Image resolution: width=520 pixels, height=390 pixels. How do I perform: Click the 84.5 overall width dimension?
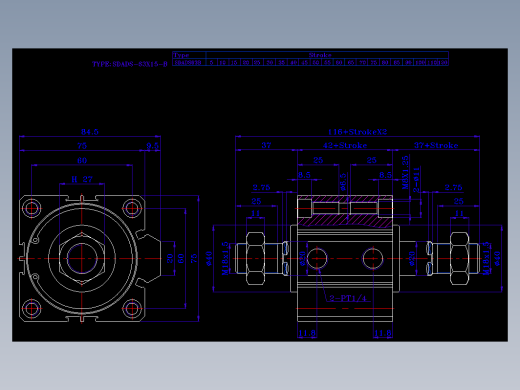90,132
